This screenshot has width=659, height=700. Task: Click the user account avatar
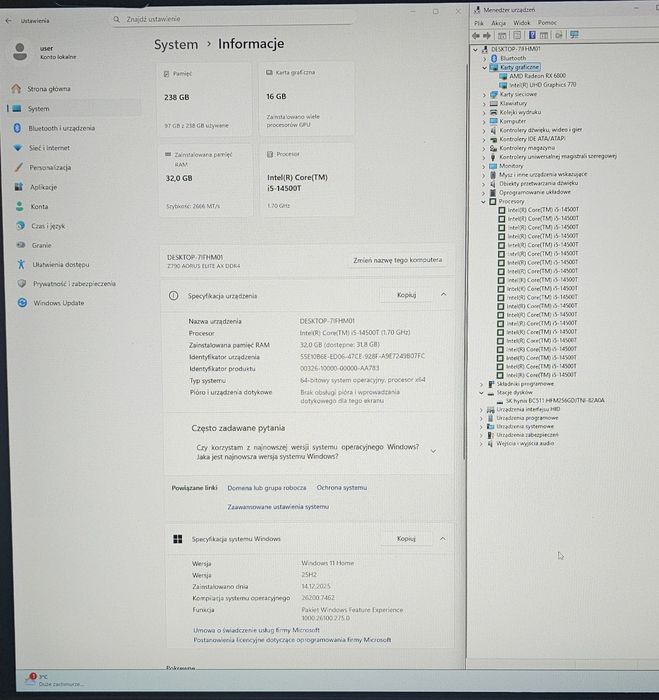20,52
